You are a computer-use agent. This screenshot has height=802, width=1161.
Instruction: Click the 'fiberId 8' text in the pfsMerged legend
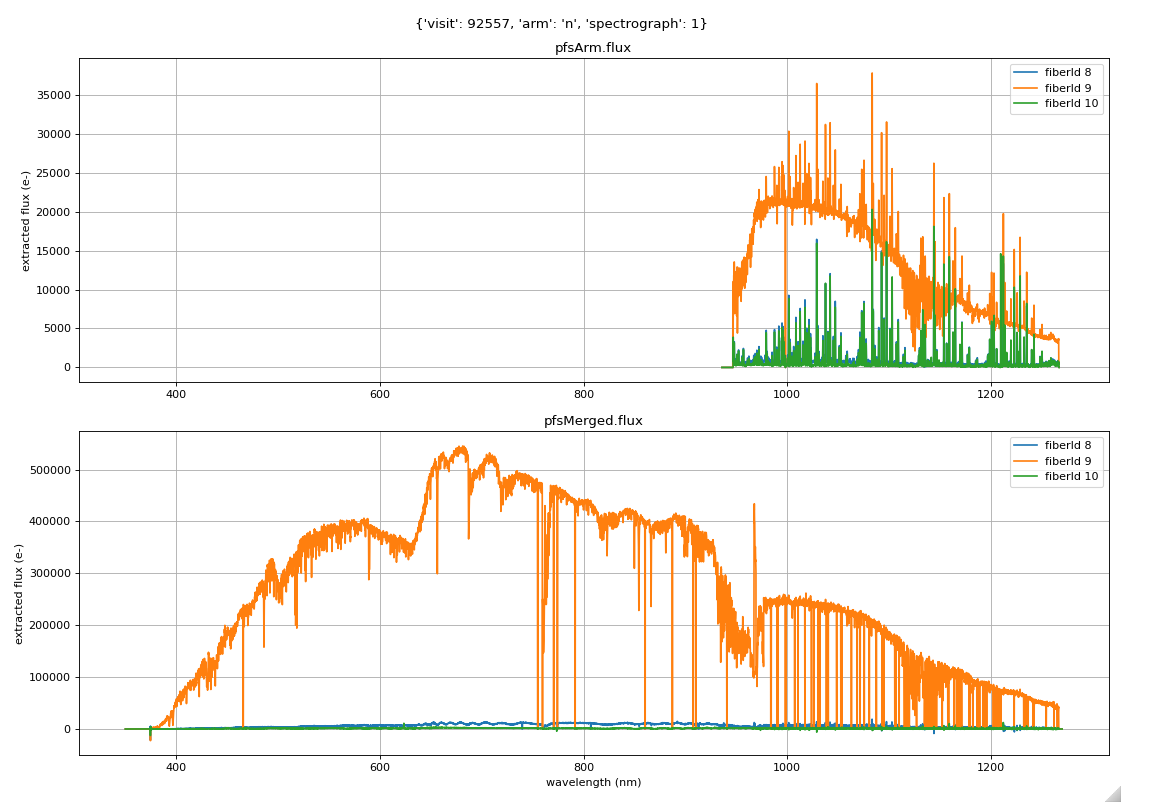pyautogui.click(x=1067, y=445)
